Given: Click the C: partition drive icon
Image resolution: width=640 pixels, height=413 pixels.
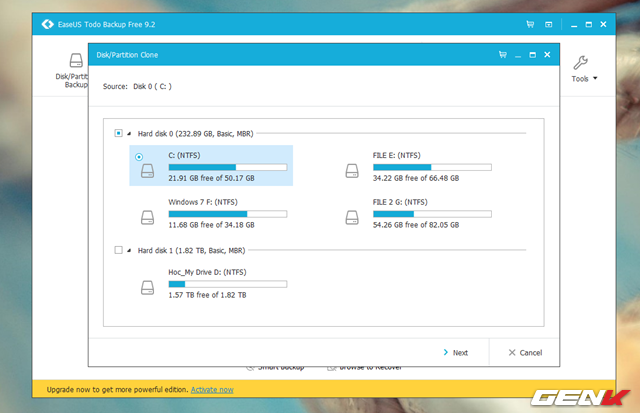Looking at the screenshot, I should [x=147, y=171].
